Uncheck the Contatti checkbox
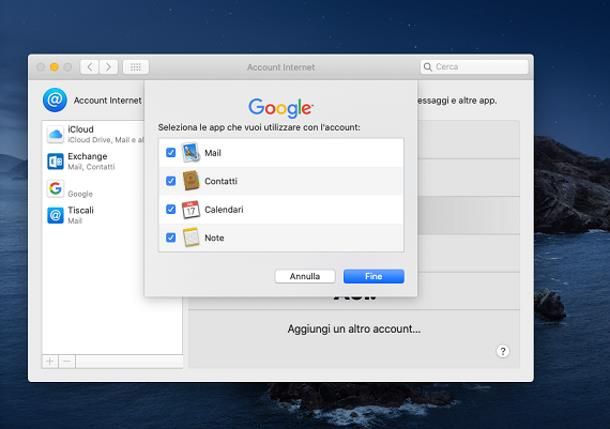Image resolution: width=610 pixels, height=429 pixels. (171, 181)
